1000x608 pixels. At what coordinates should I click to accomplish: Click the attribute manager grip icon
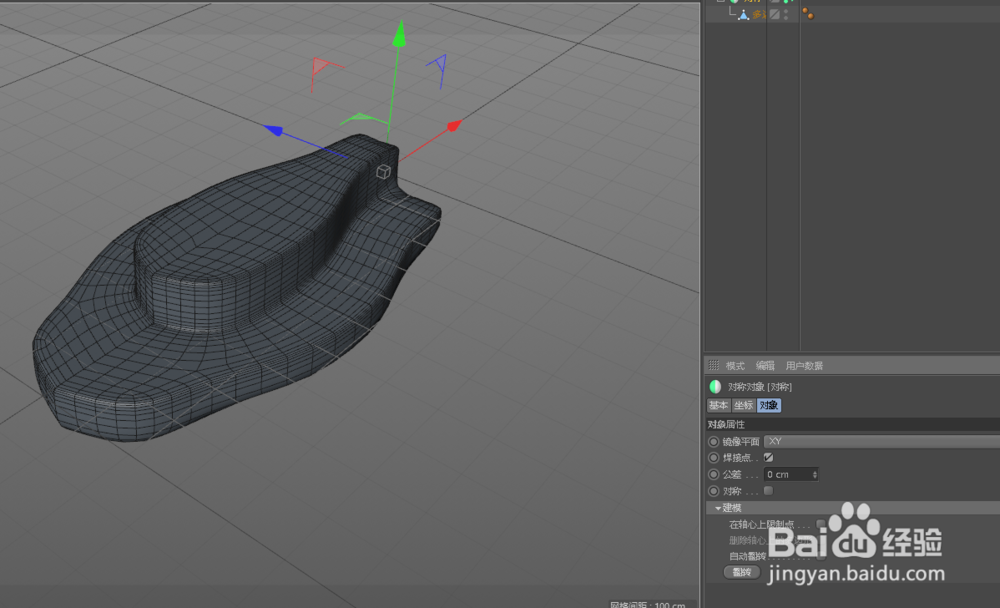click(x=714, y=365)
